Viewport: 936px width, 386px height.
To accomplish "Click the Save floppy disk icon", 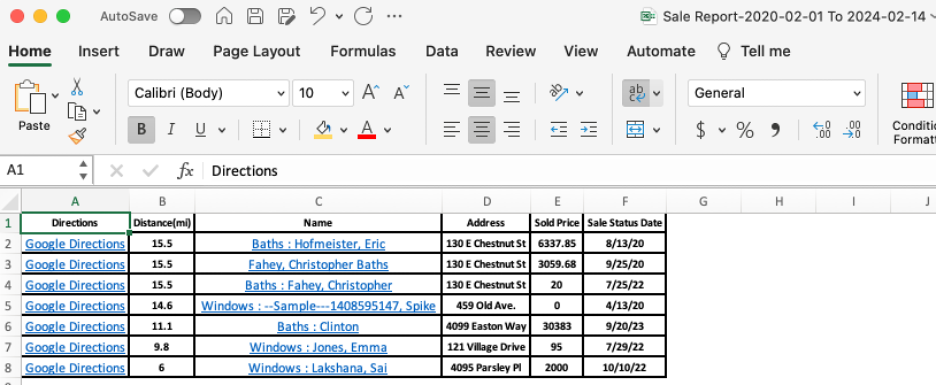I will point(255,16).
